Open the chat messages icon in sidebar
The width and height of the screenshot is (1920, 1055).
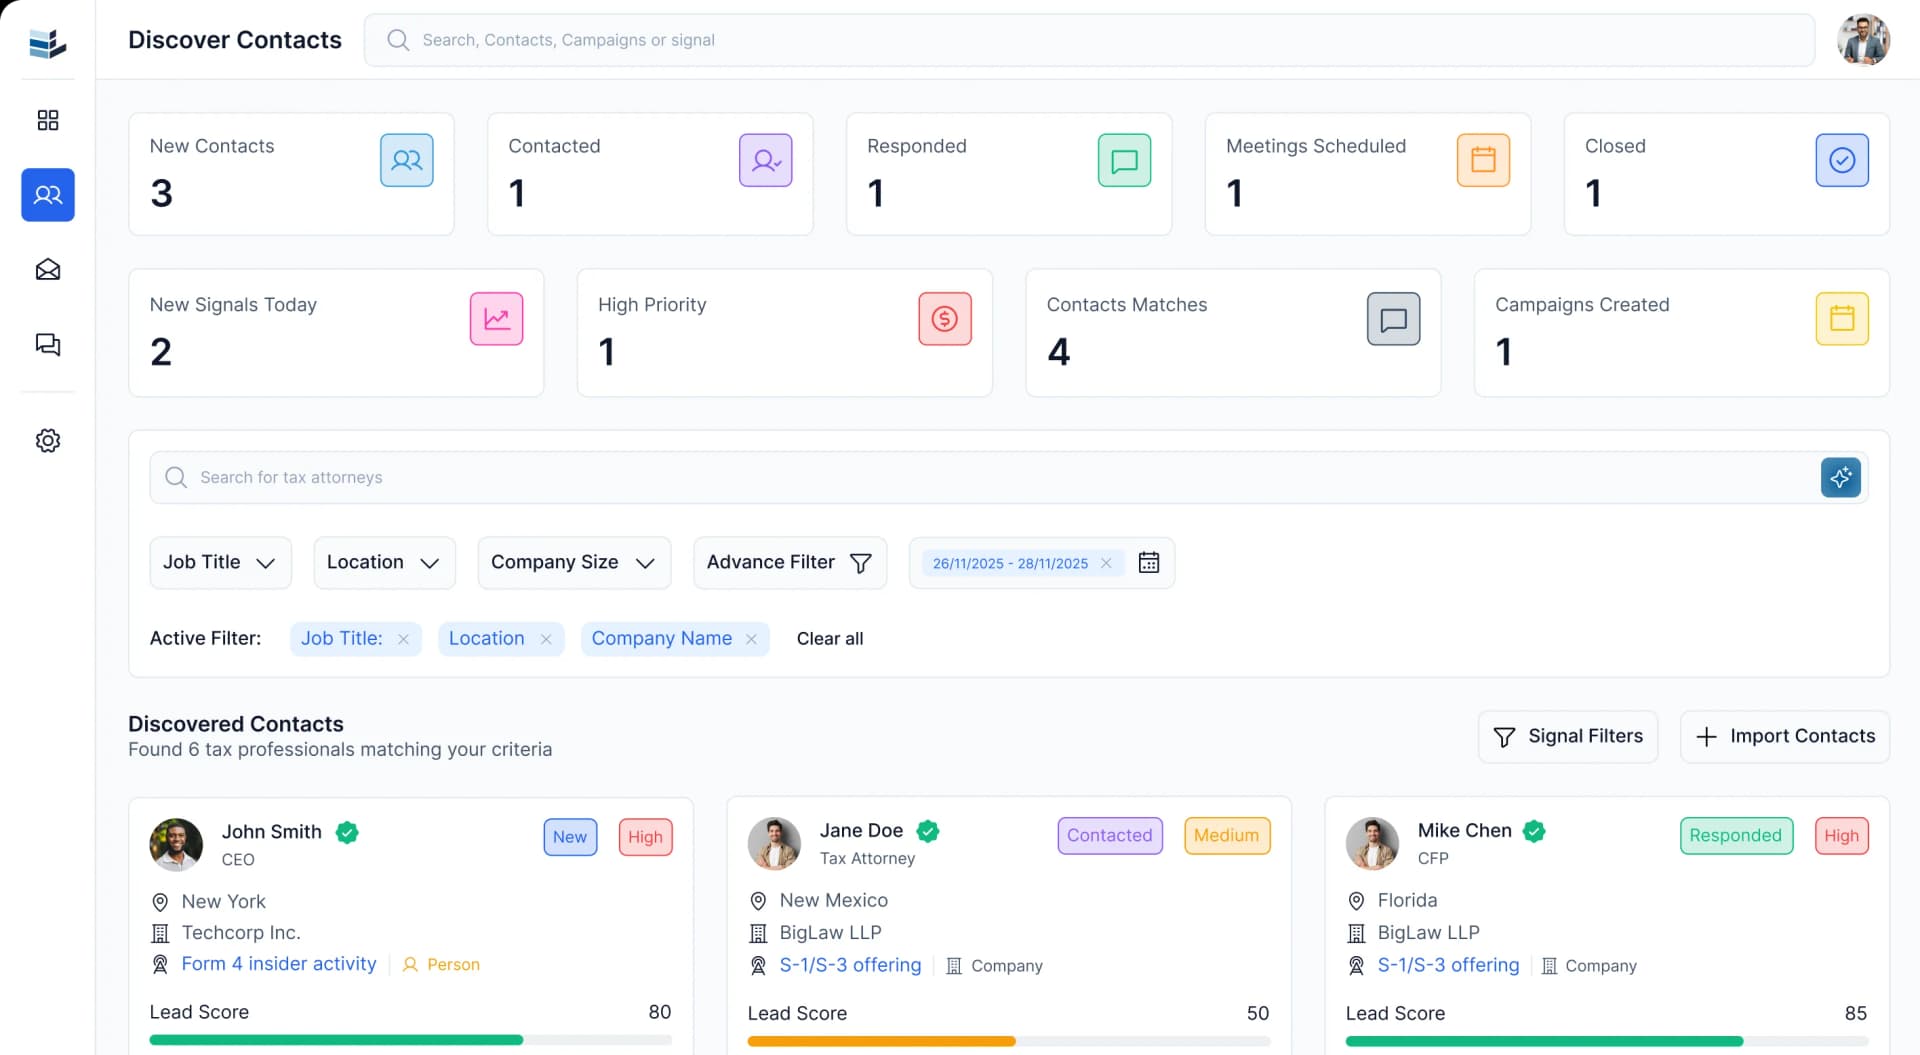click(x=47, y=345)
